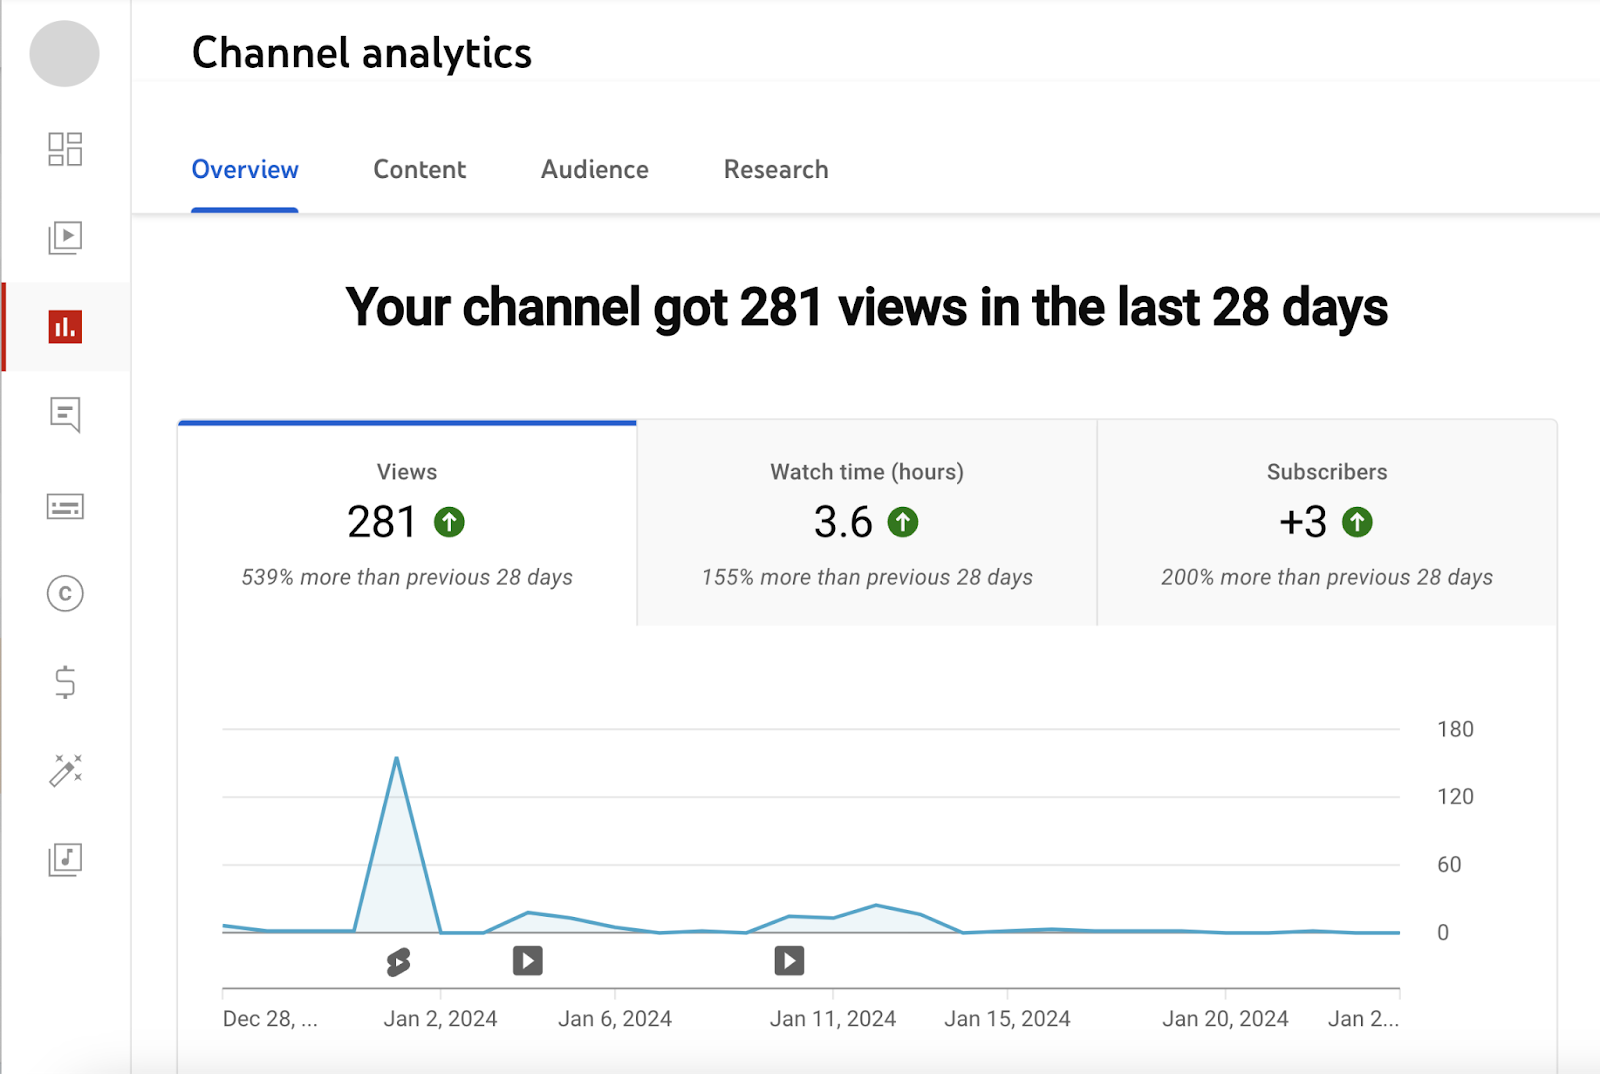Switch to the Audience tab

pyautogui.click(x=594, y=170)
